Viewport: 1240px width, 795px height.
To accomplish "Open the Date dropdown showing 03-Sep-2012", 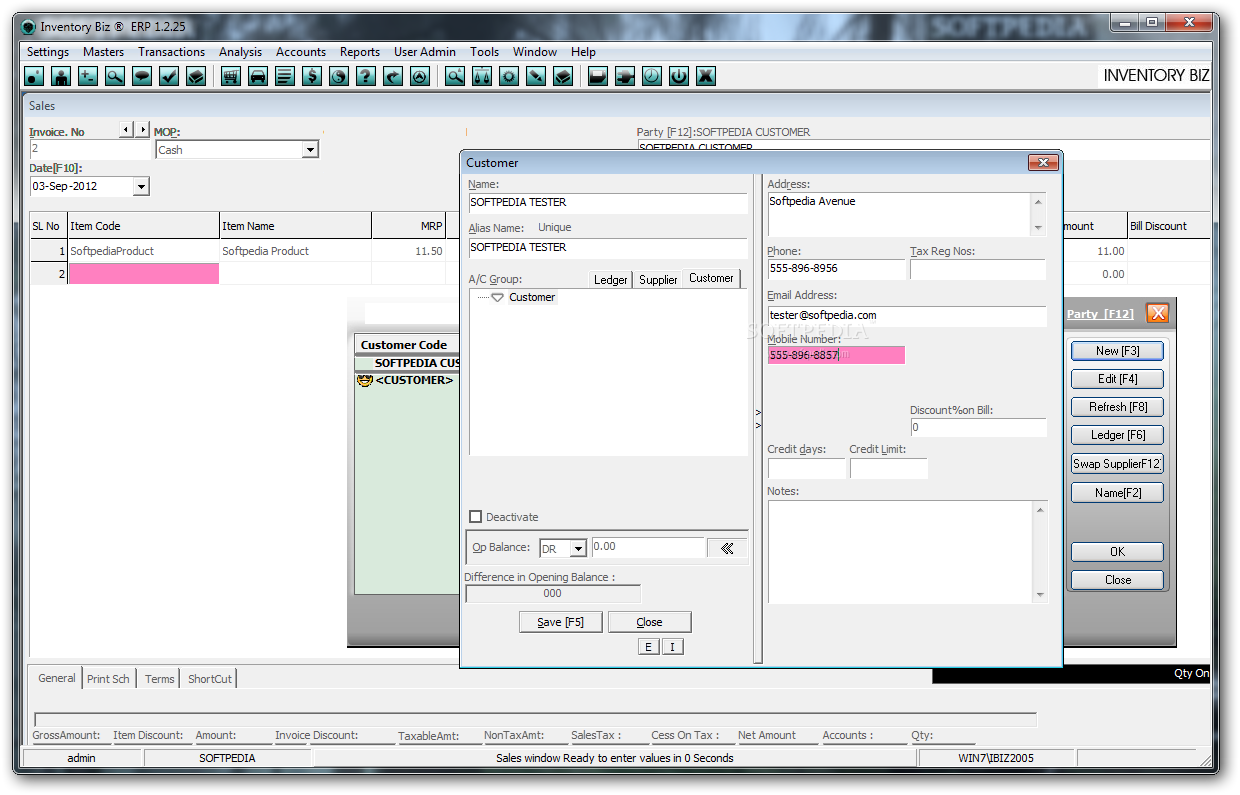I will coord(141,187).
